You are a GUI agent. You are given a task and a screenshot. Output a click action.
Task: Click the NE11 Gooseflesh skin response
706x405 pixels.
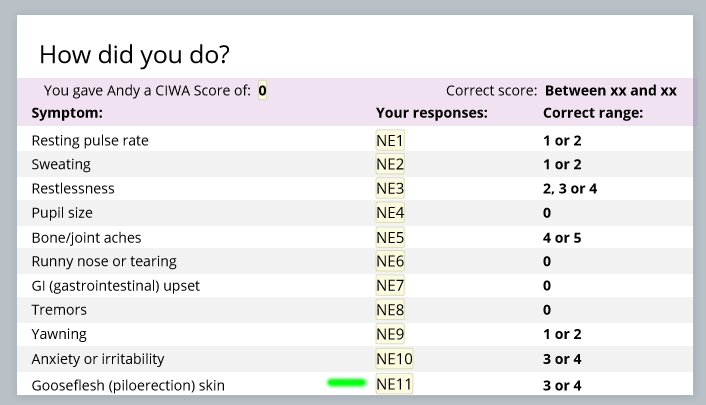394,384
